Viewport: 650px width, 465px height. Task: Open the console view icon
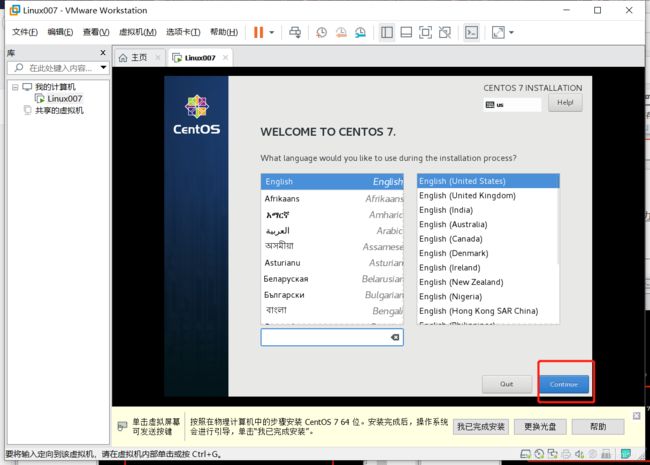(x=471, y=32)
